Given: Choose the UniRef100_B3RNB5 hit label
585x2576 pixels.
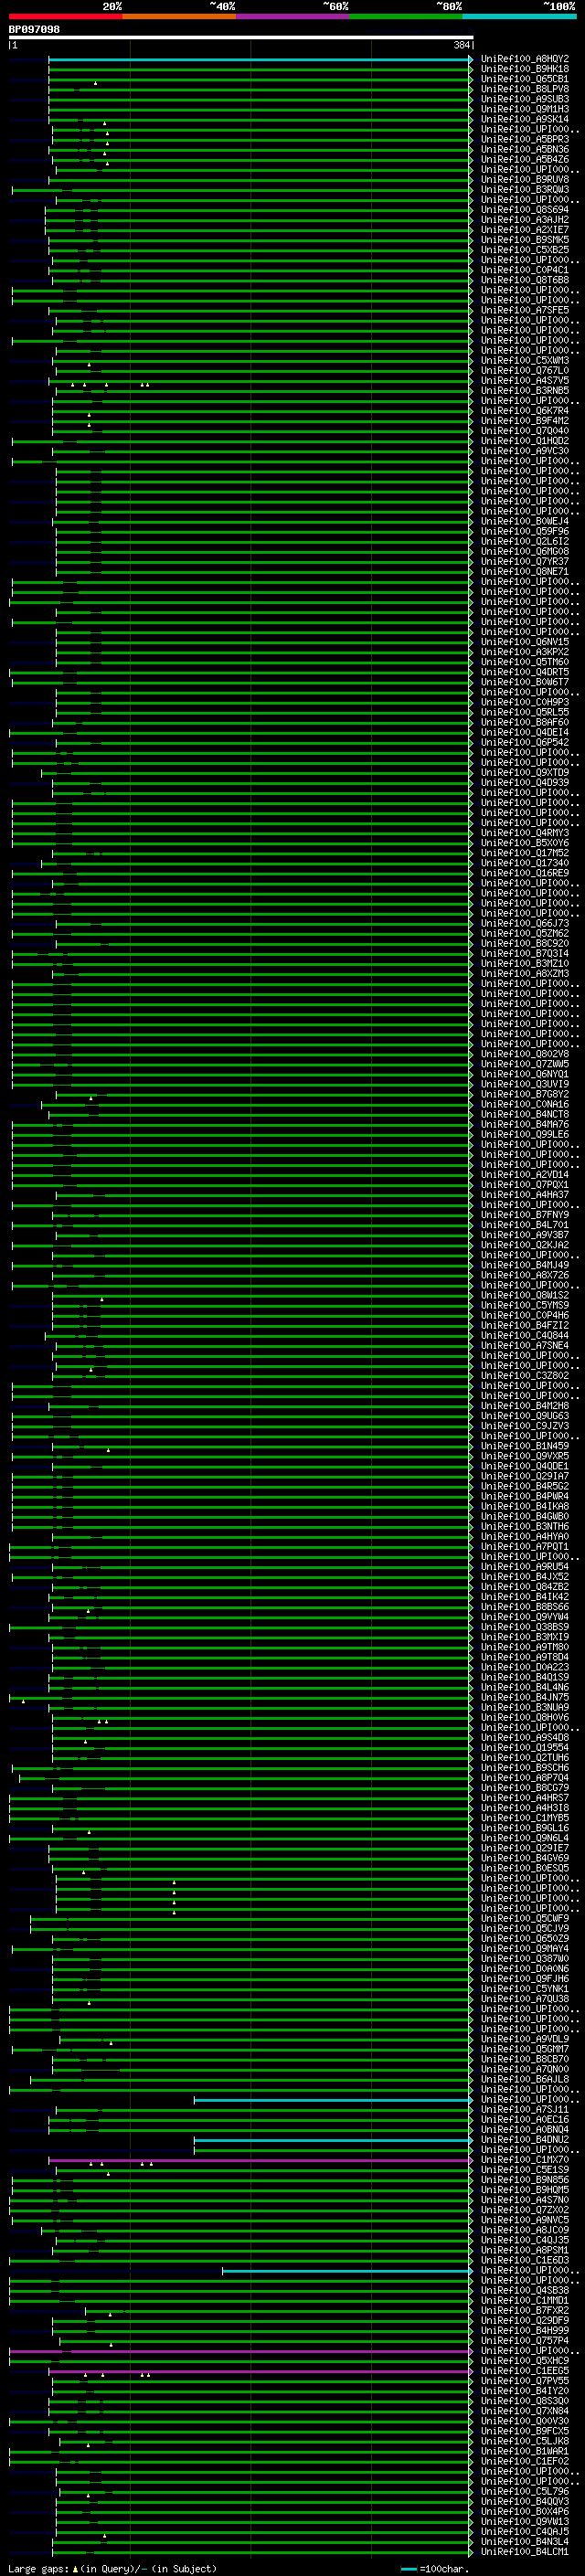Looking at the screenshot, I should (525, 390).
